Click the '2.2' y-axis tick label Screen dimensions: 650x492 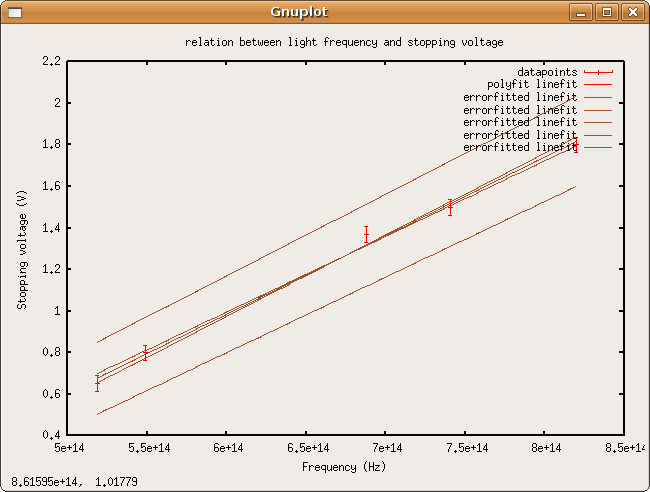point(52,61)
